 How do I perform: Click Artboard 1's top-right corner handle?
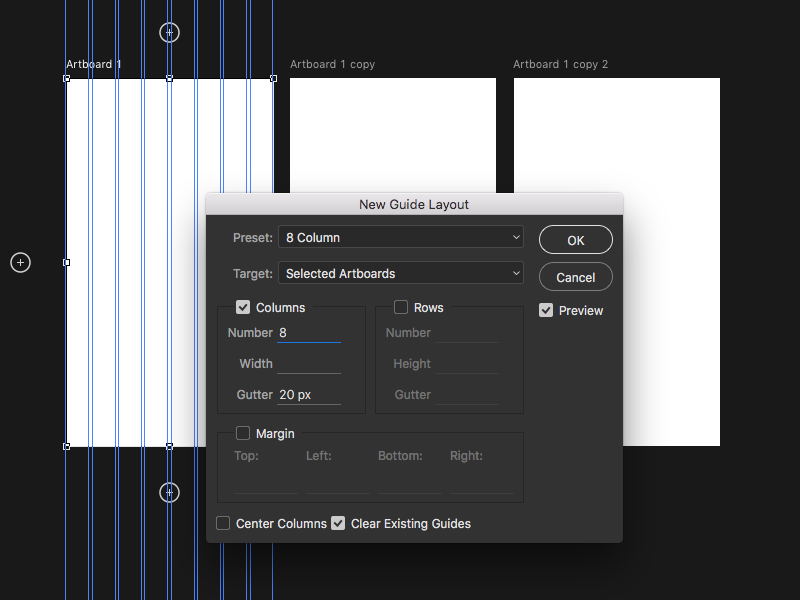pyautogui.click(x=273, y=79)
